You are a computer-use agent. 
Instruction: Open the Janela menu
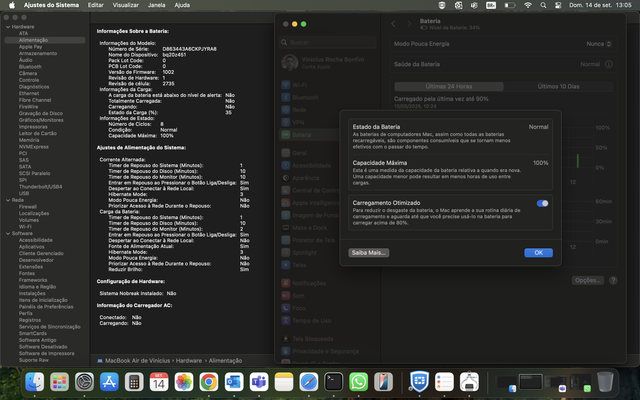click(x=156, y=5)
